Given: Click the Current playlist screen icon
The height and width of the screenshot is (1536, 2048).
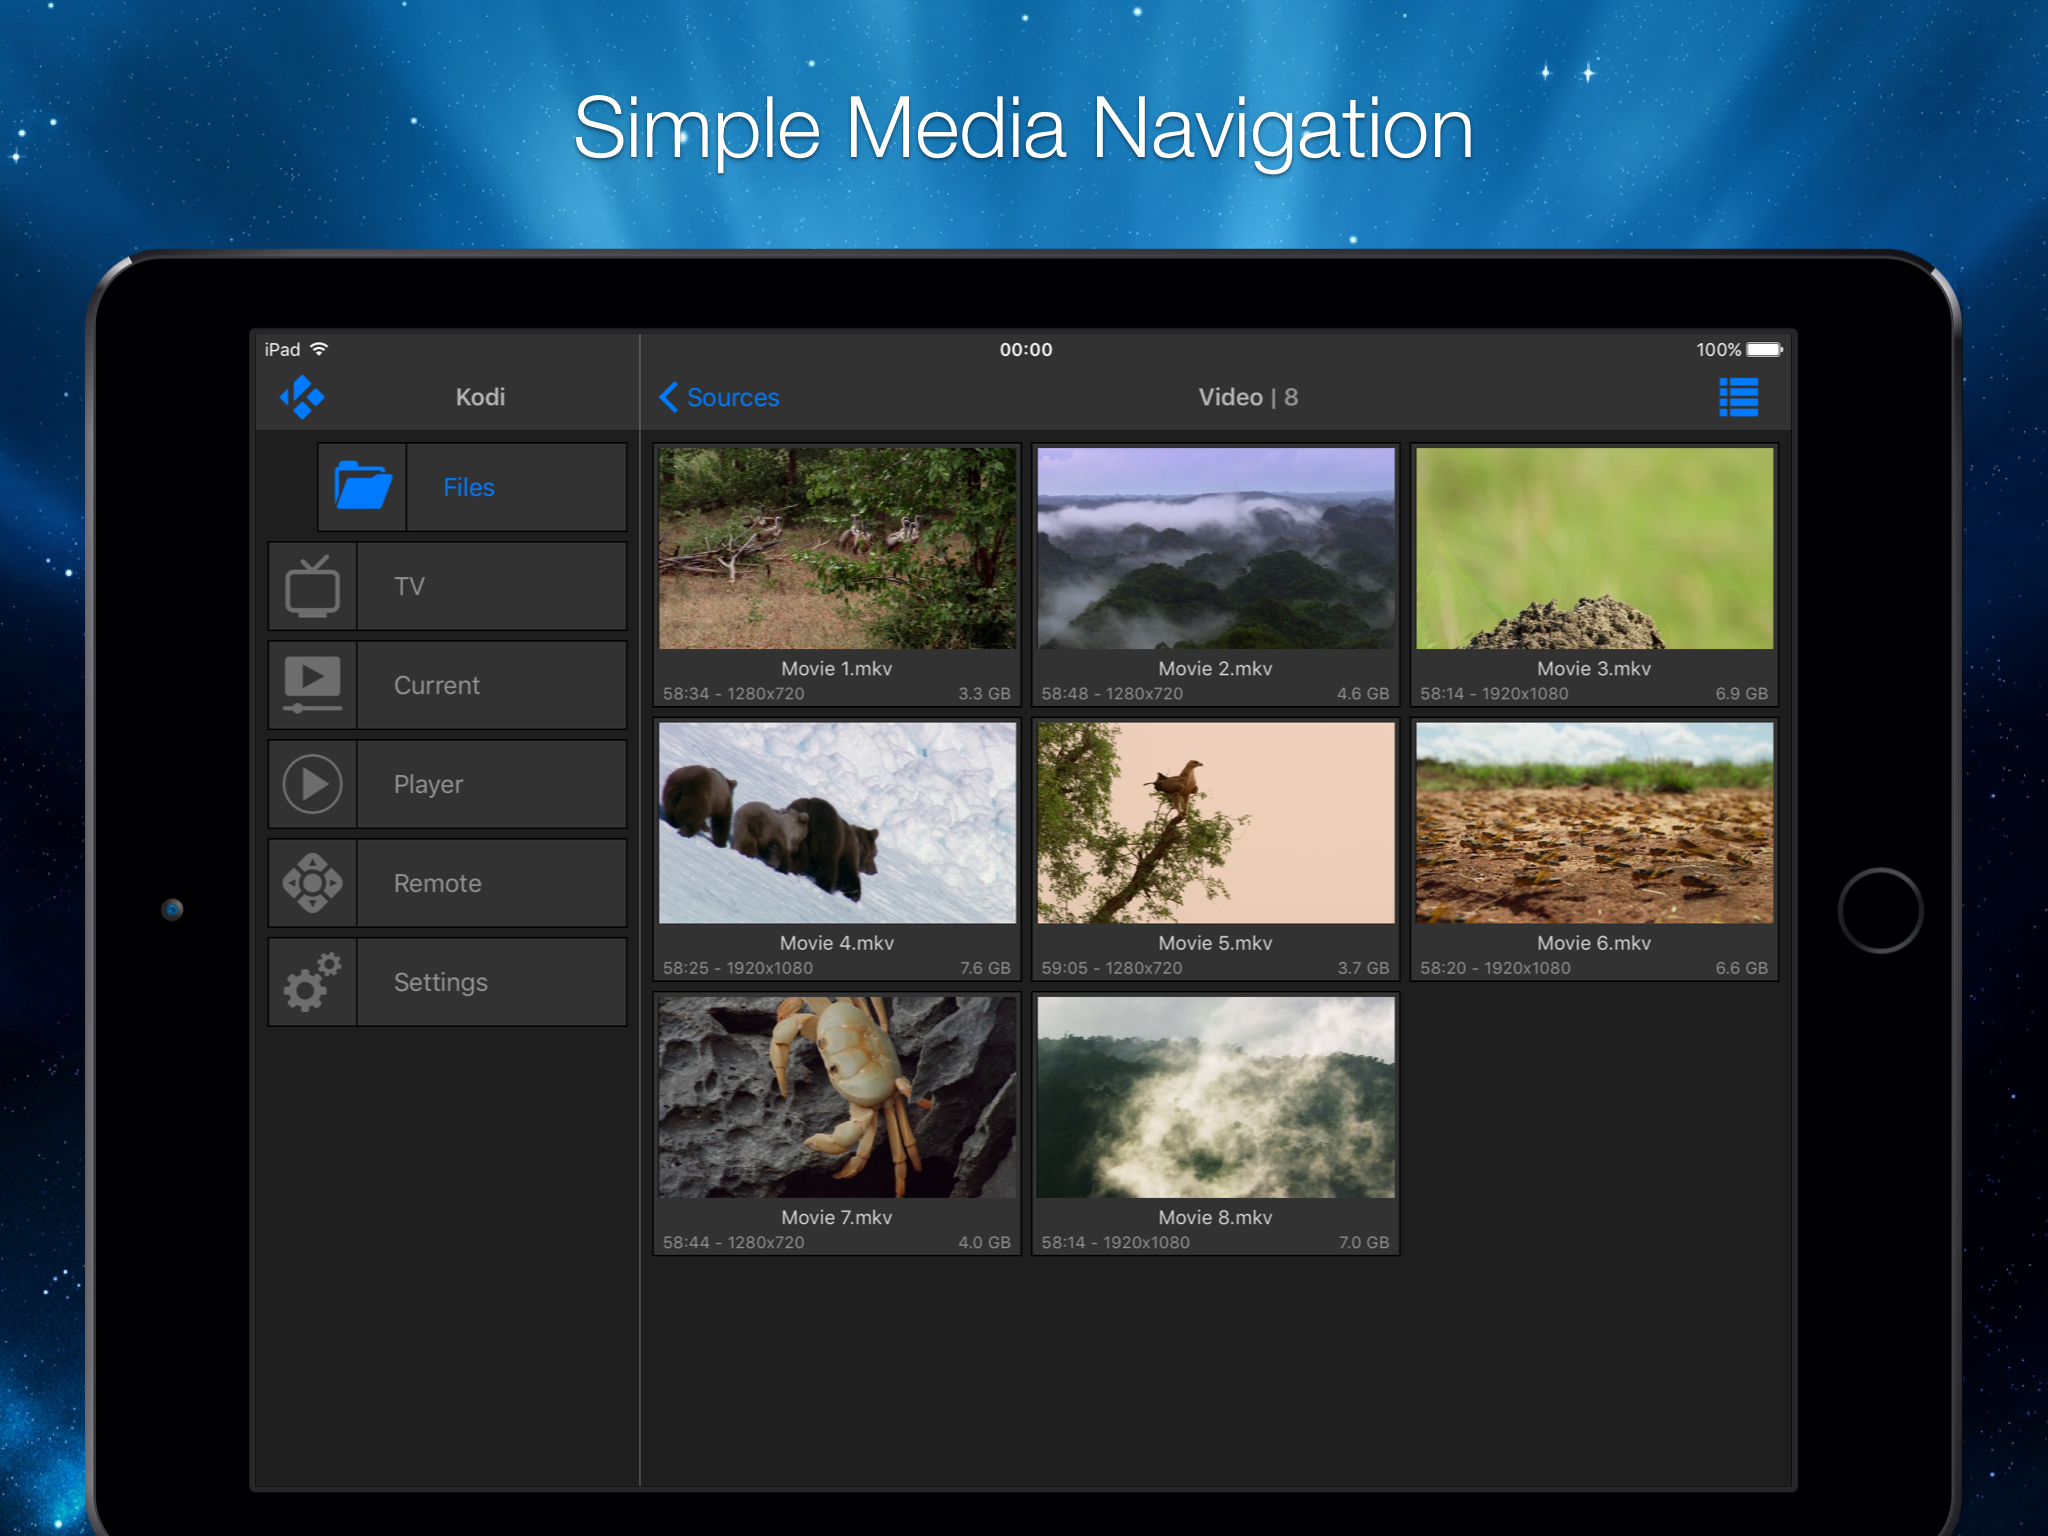Looking at the screenshot, I should (x=312, y=685).
